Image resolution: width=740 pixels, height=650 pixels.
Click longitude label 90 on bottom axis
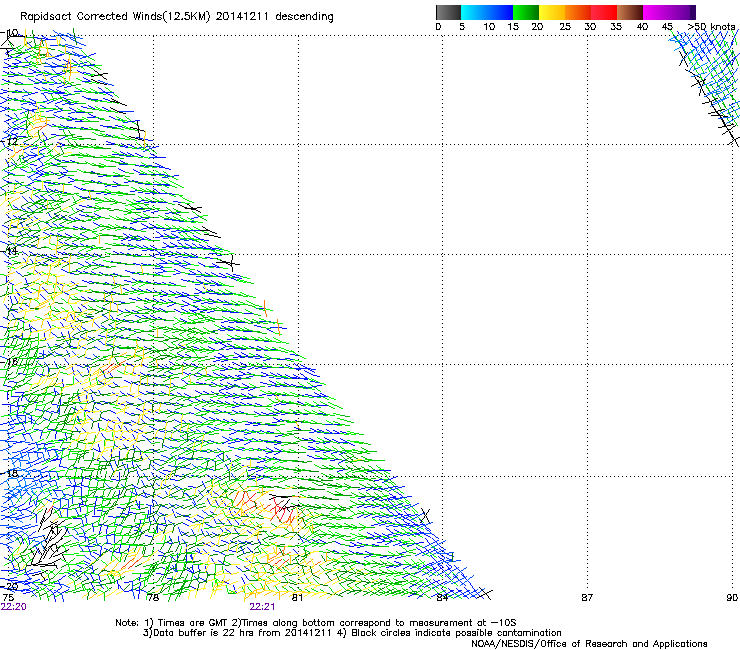[732, 598]
